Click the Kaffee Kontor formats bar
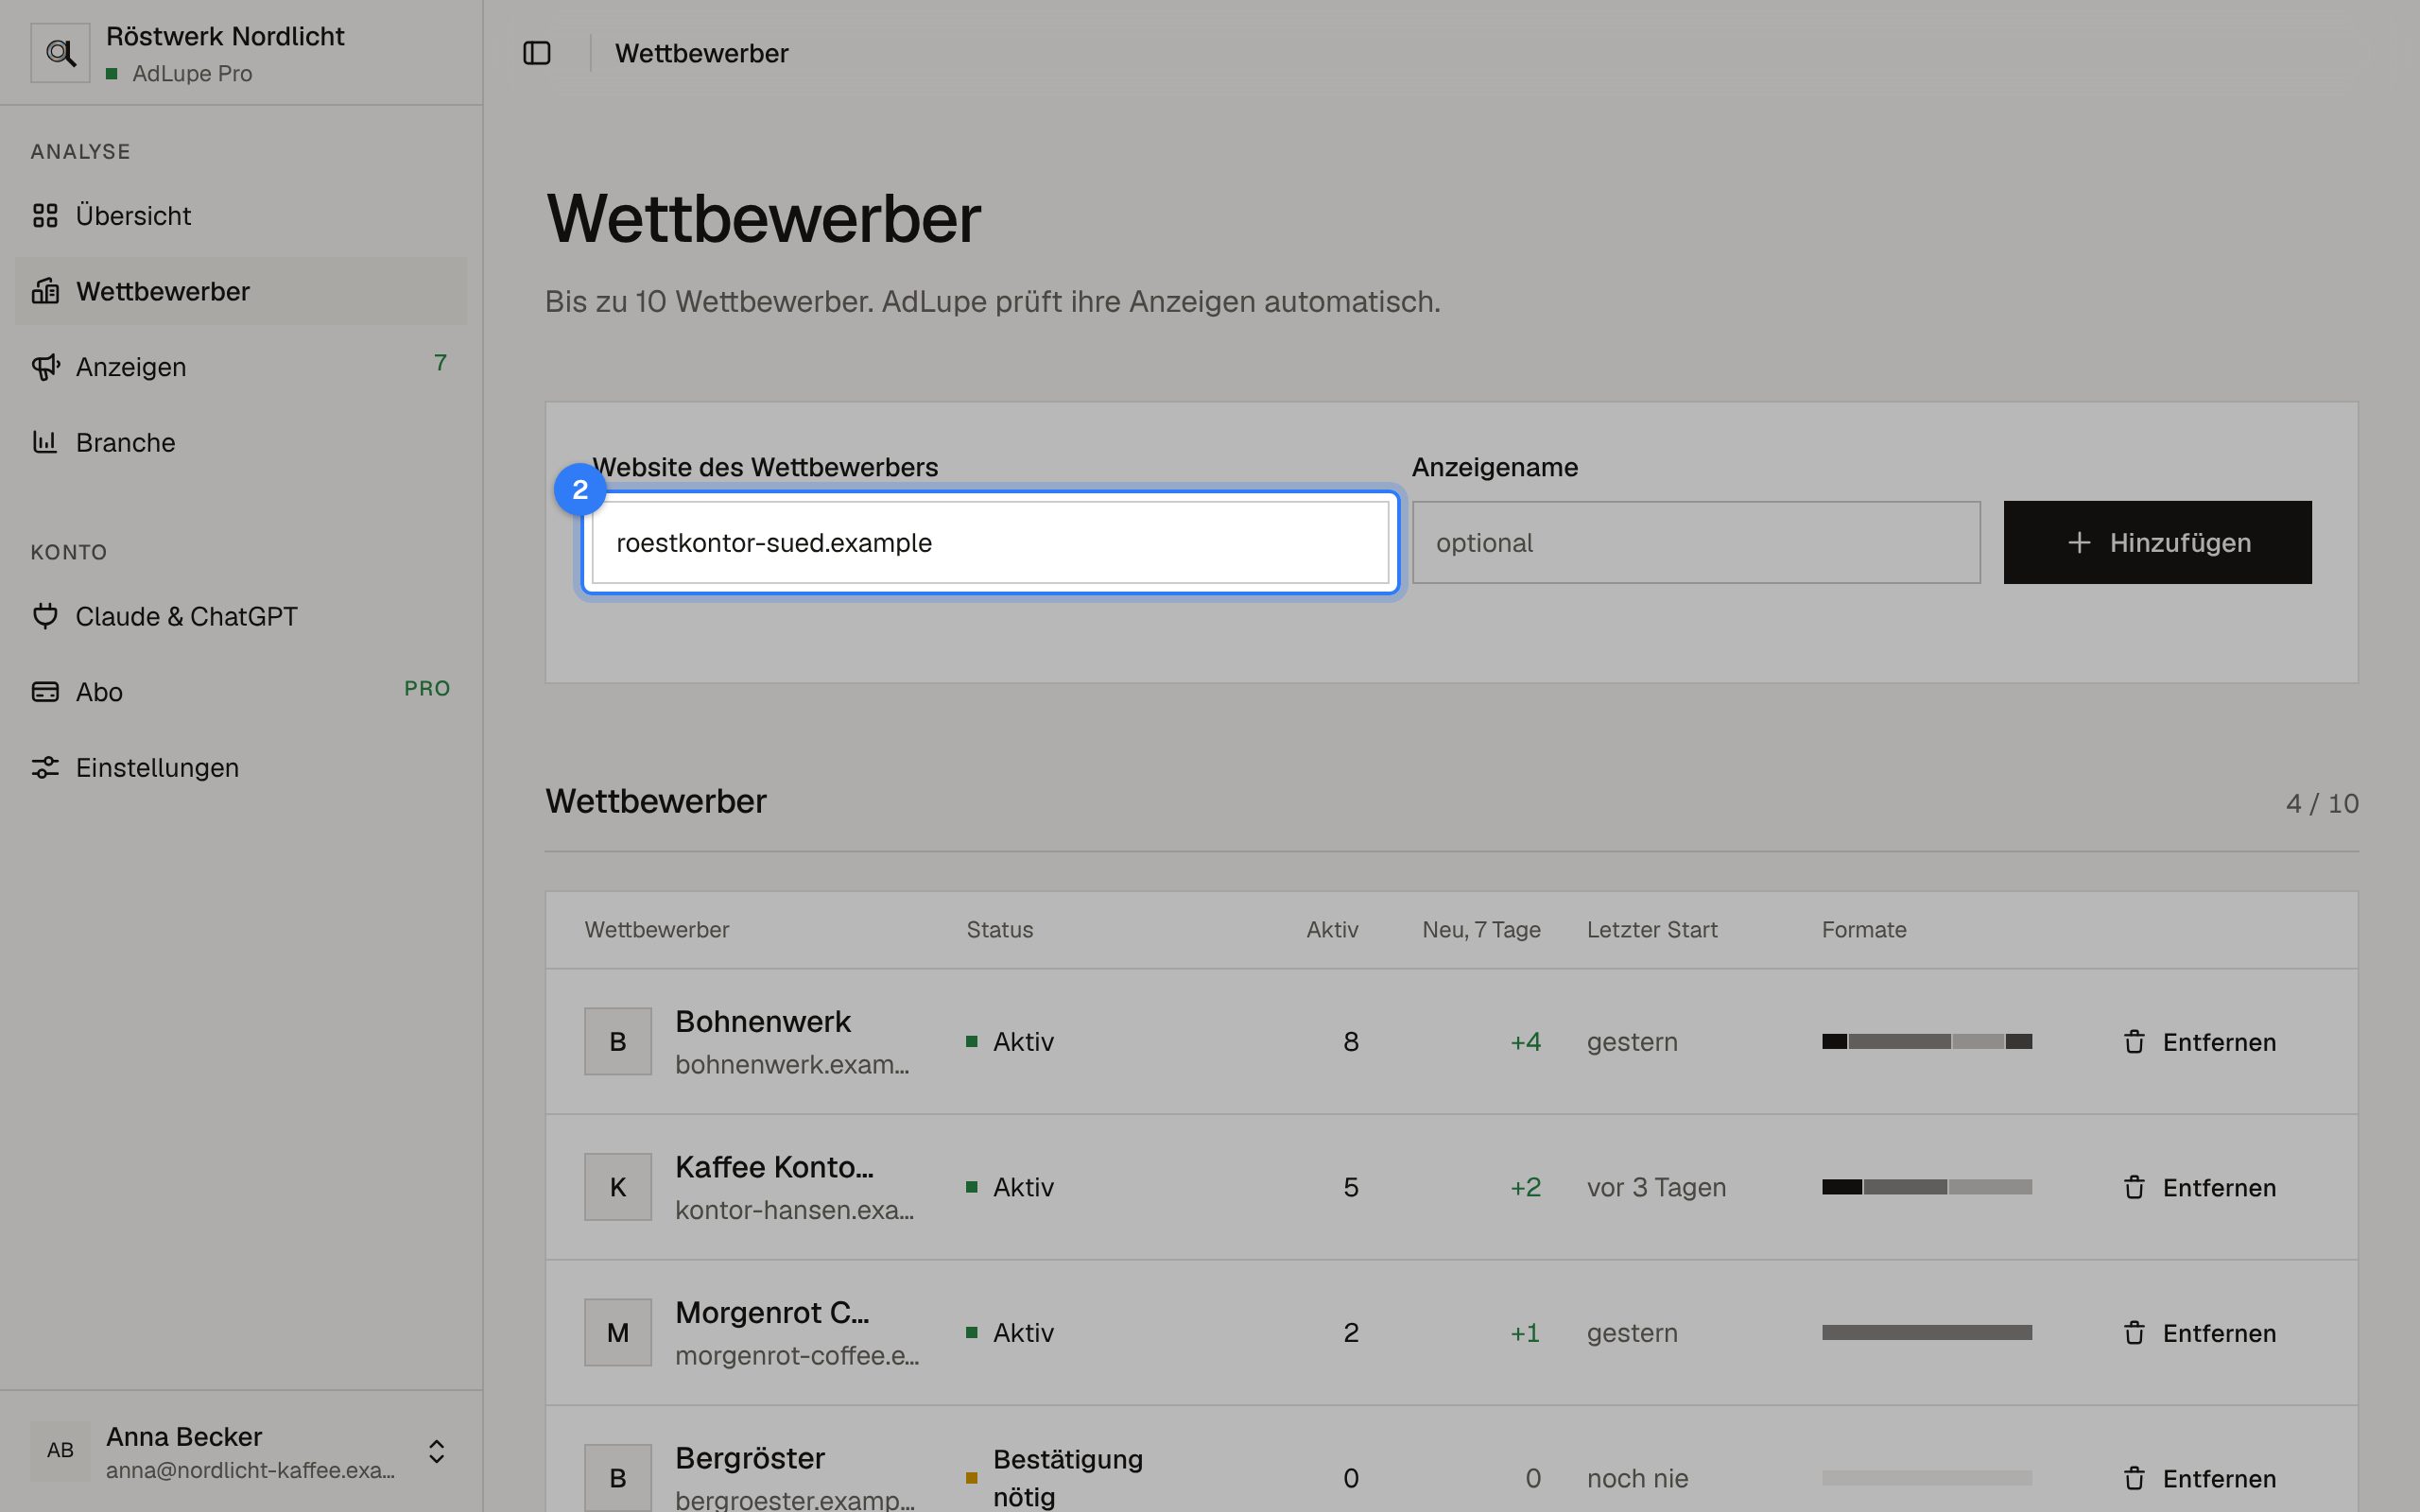This screenshot has width=2420, height=1512. [1927, 1187]
